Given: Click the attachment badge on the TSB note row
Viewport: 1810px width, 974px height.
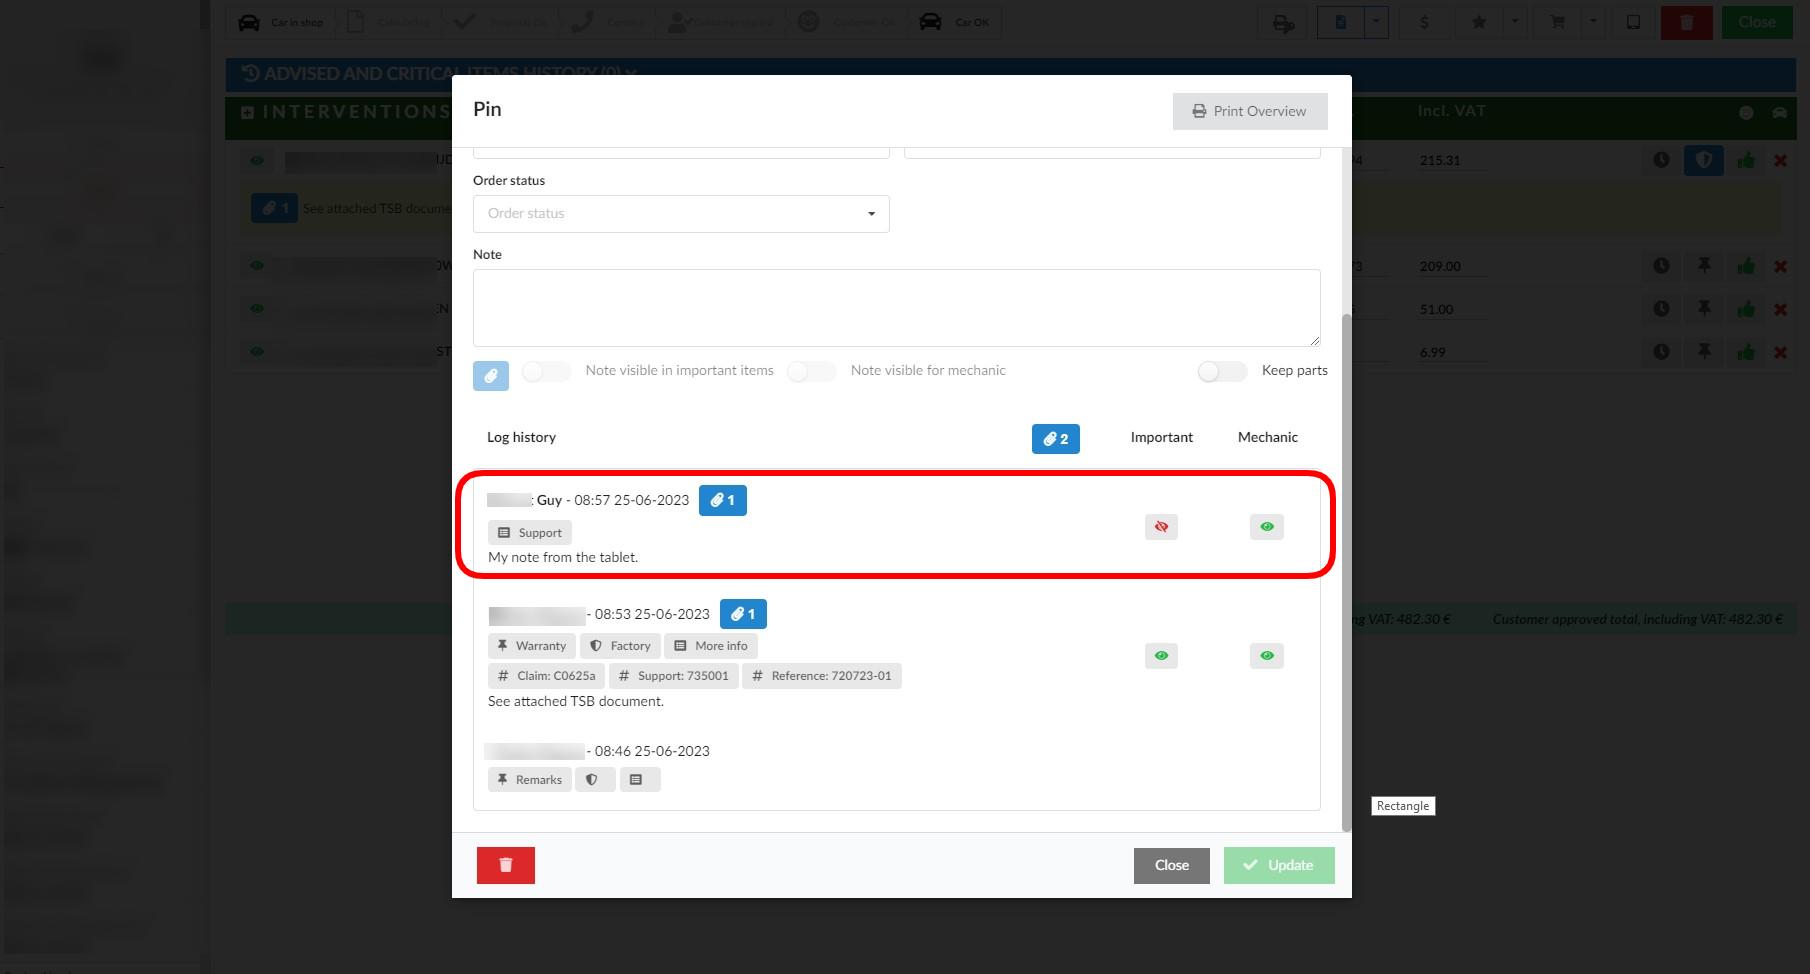Looking at the screenshot, I should click(x=274, y=208).
